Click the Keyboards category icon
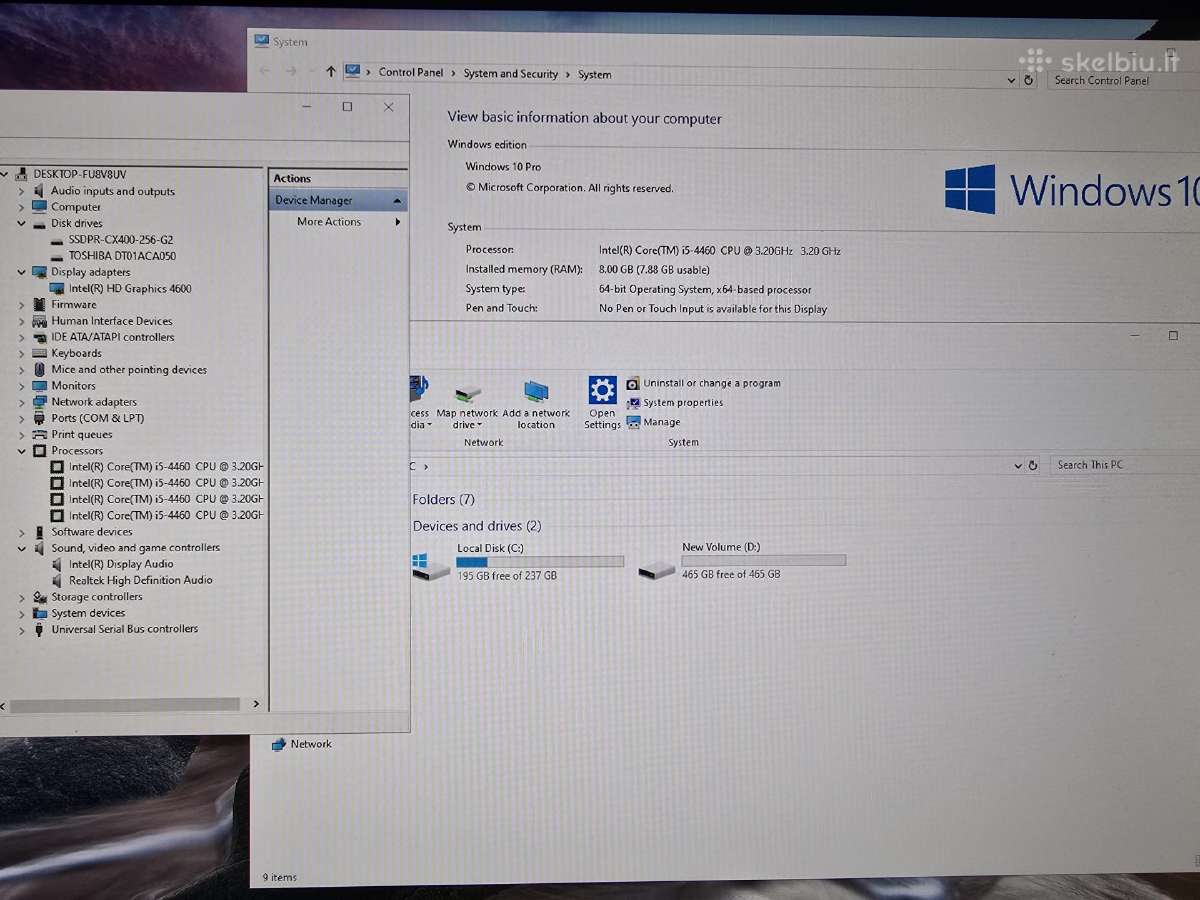The image size is (1200, 900). tap(40, 353)
